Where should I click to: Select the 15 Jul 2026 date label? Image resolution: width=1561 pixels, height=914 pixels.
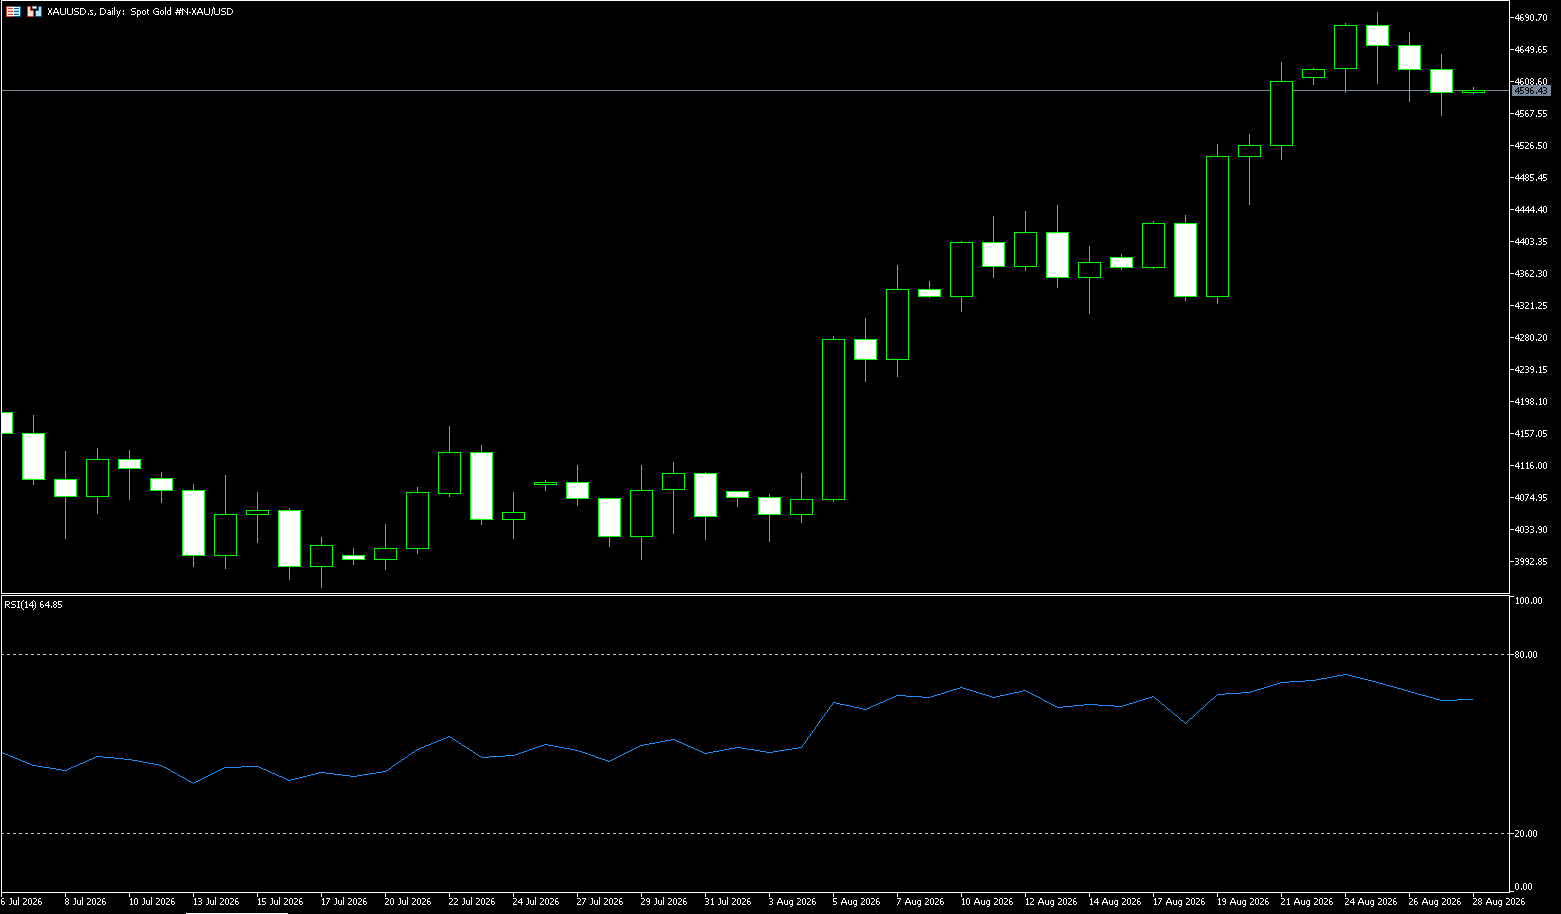(280, 902)
